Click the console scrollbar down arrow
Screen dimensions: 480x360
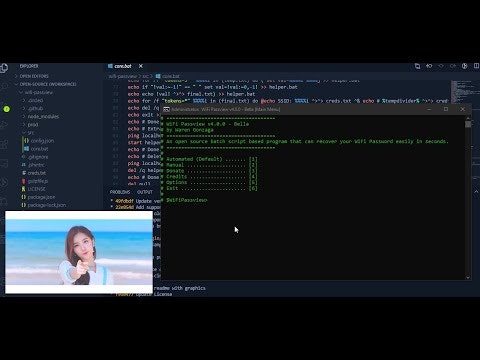468,277
